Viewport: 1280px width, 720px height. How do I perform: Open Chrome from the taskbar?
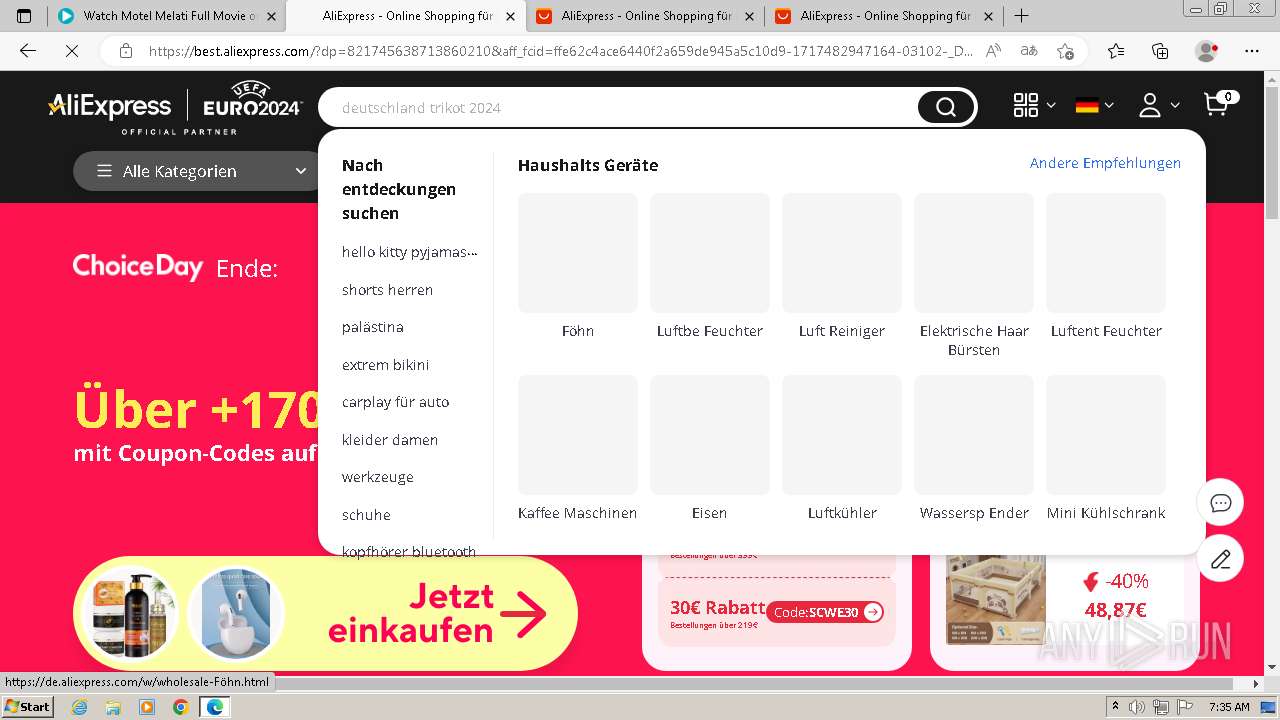180,707
